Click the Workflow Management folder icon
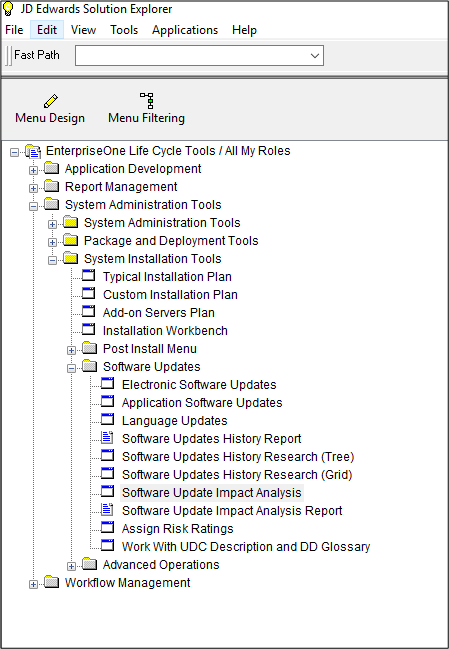Image resolution: width=449 pixels, height=649 pixels. 52,582
